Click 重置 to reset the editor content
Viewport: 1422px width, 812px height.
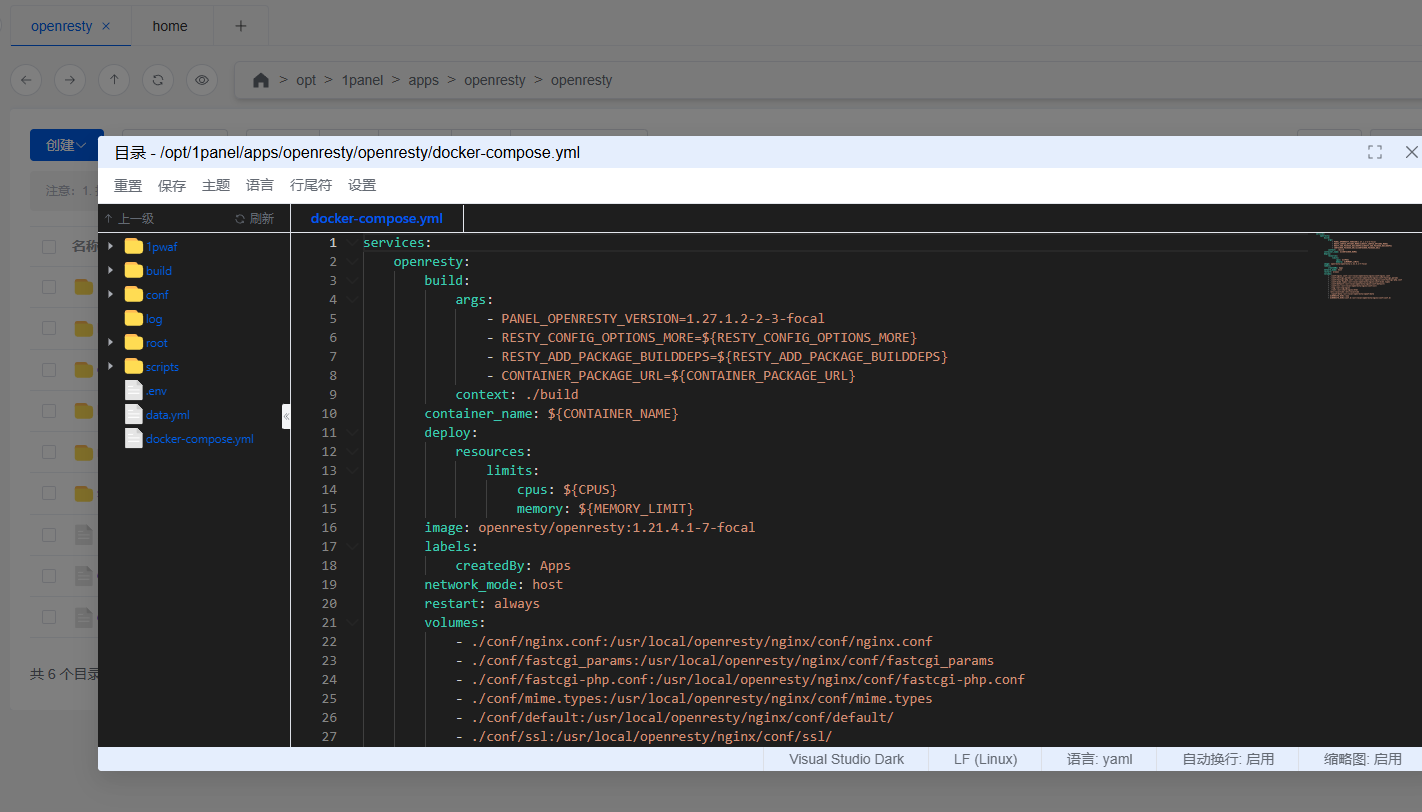pyautogui.click(x=128, y=185)
